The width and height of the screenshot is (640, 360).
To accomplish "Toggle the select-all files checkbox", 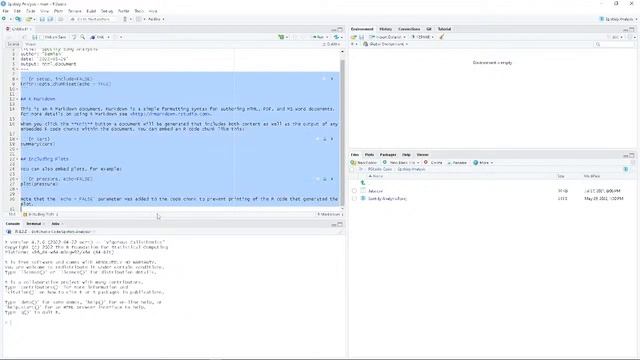I will 352,169.
